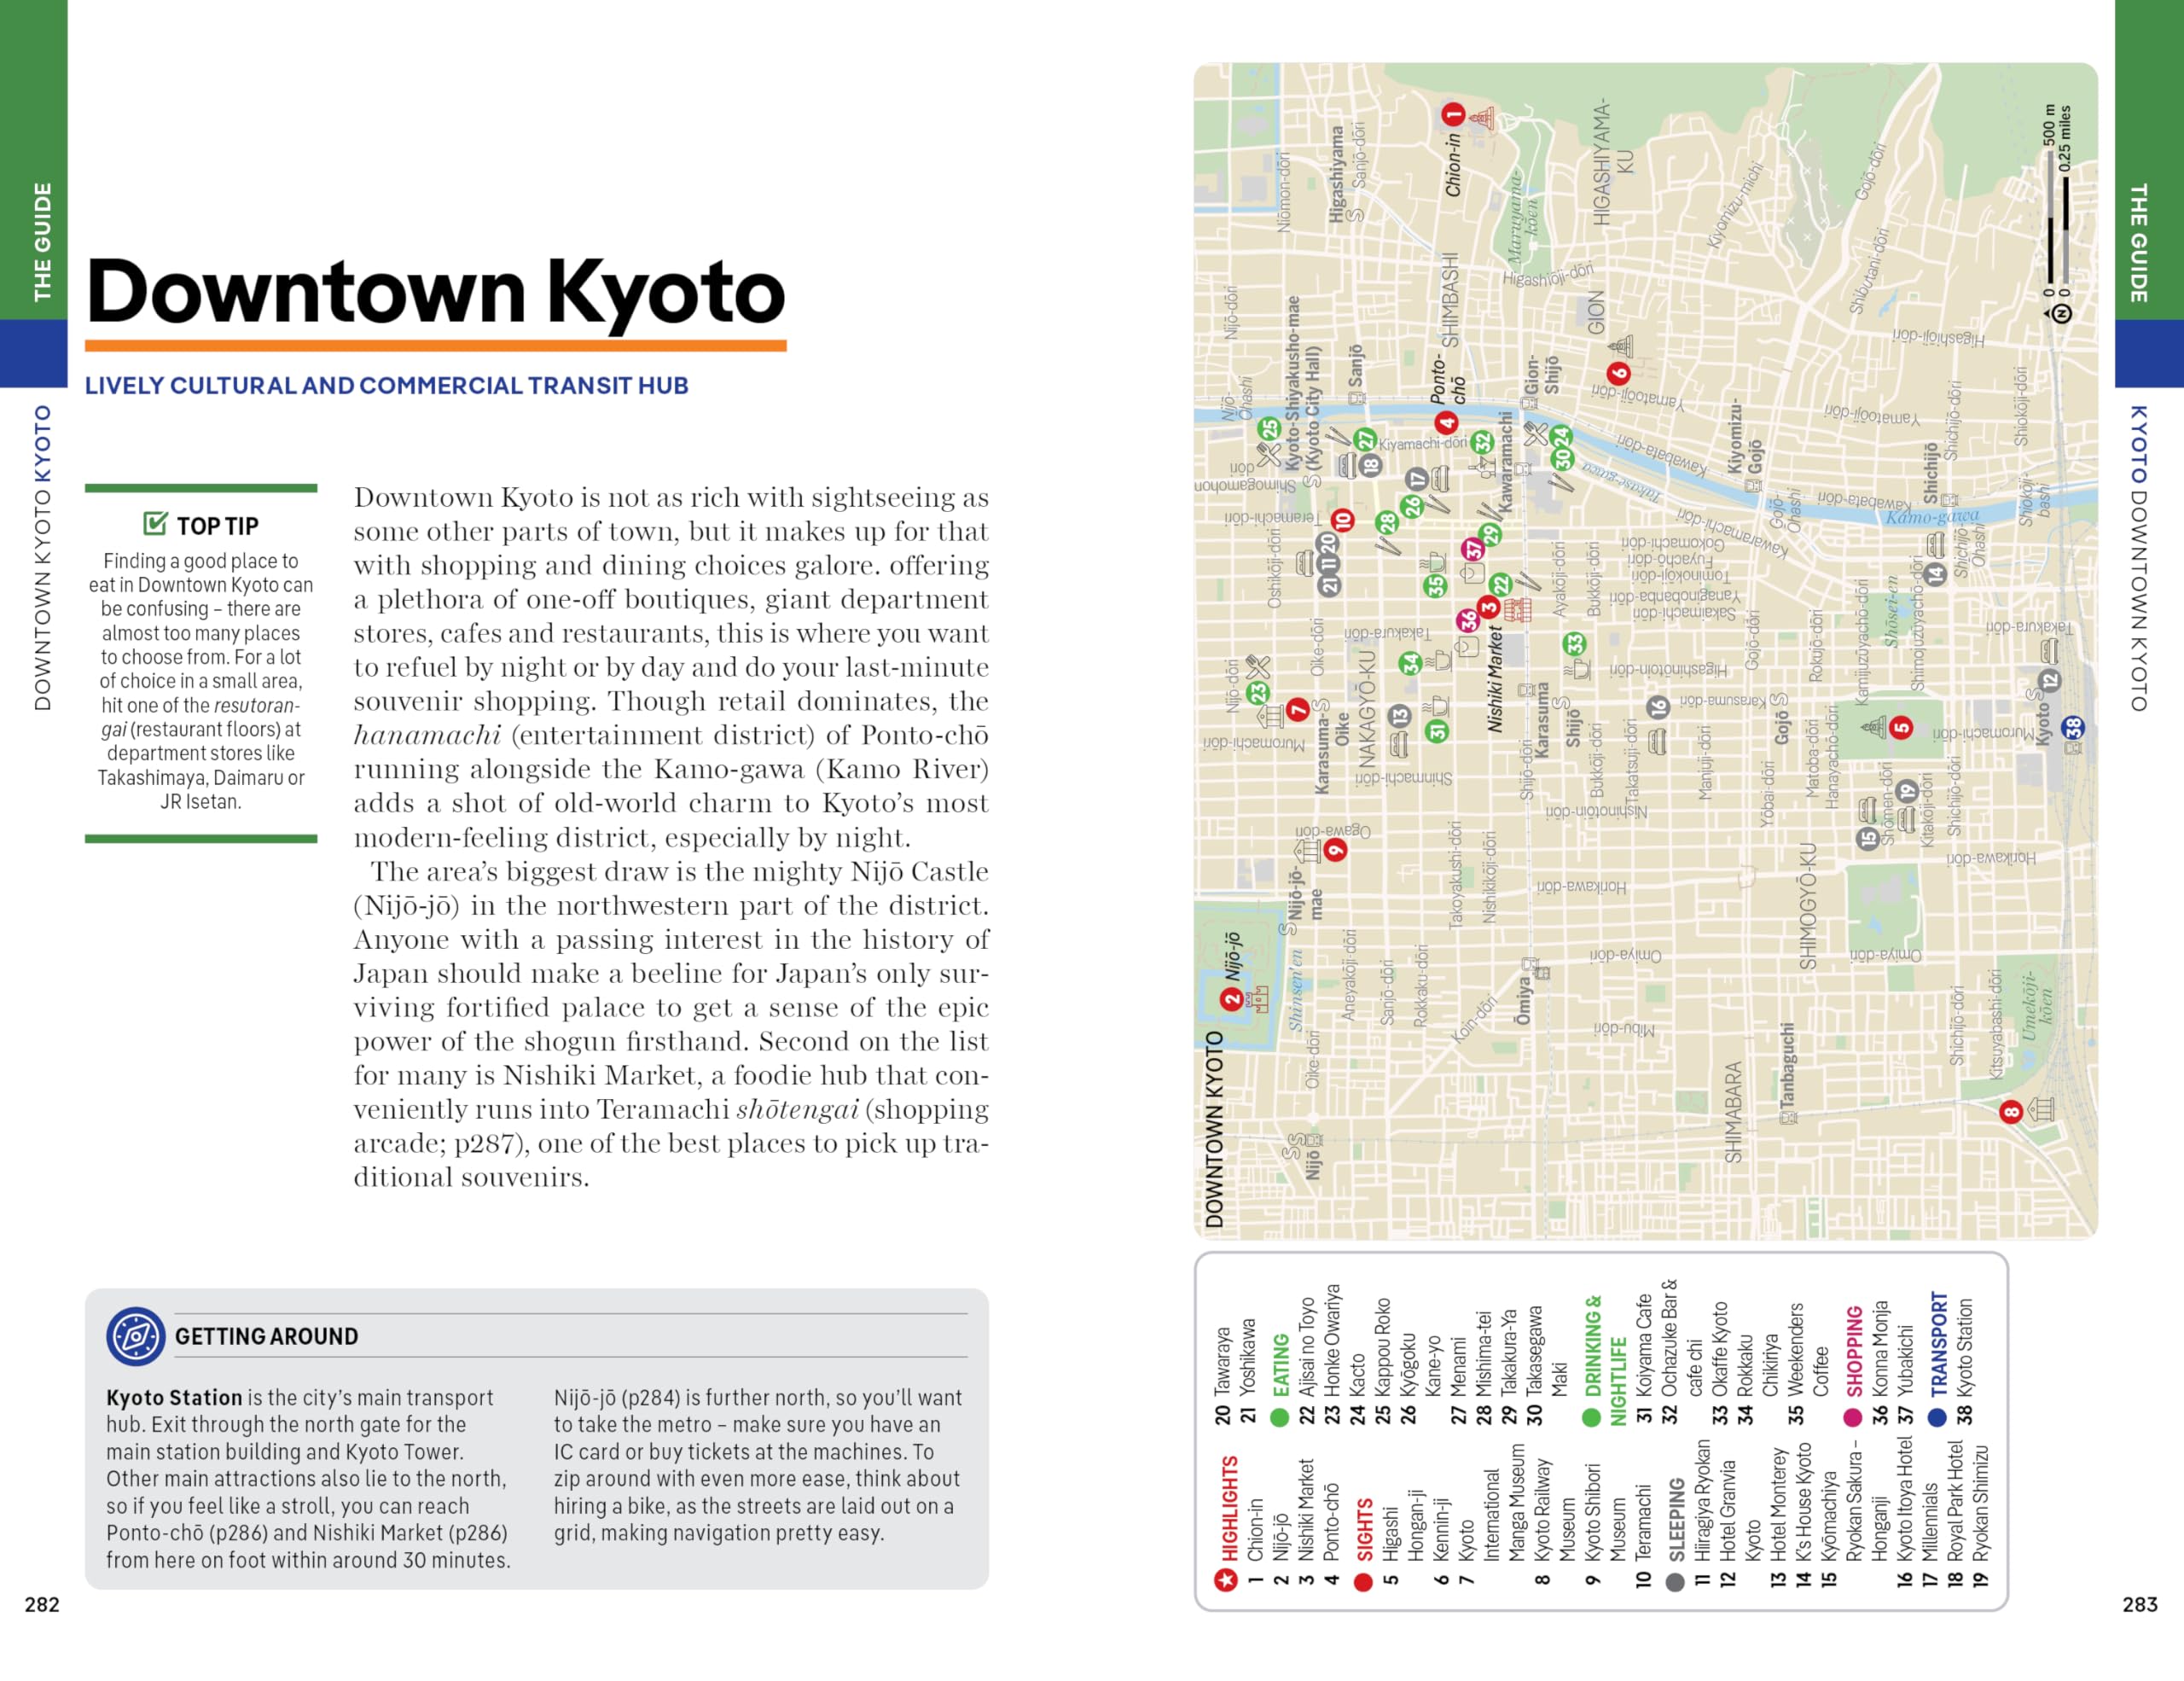Screen dimensions: 2184x1681
Task: Click the green checkbox icon next to Top Tip
Action: (155, 524)
